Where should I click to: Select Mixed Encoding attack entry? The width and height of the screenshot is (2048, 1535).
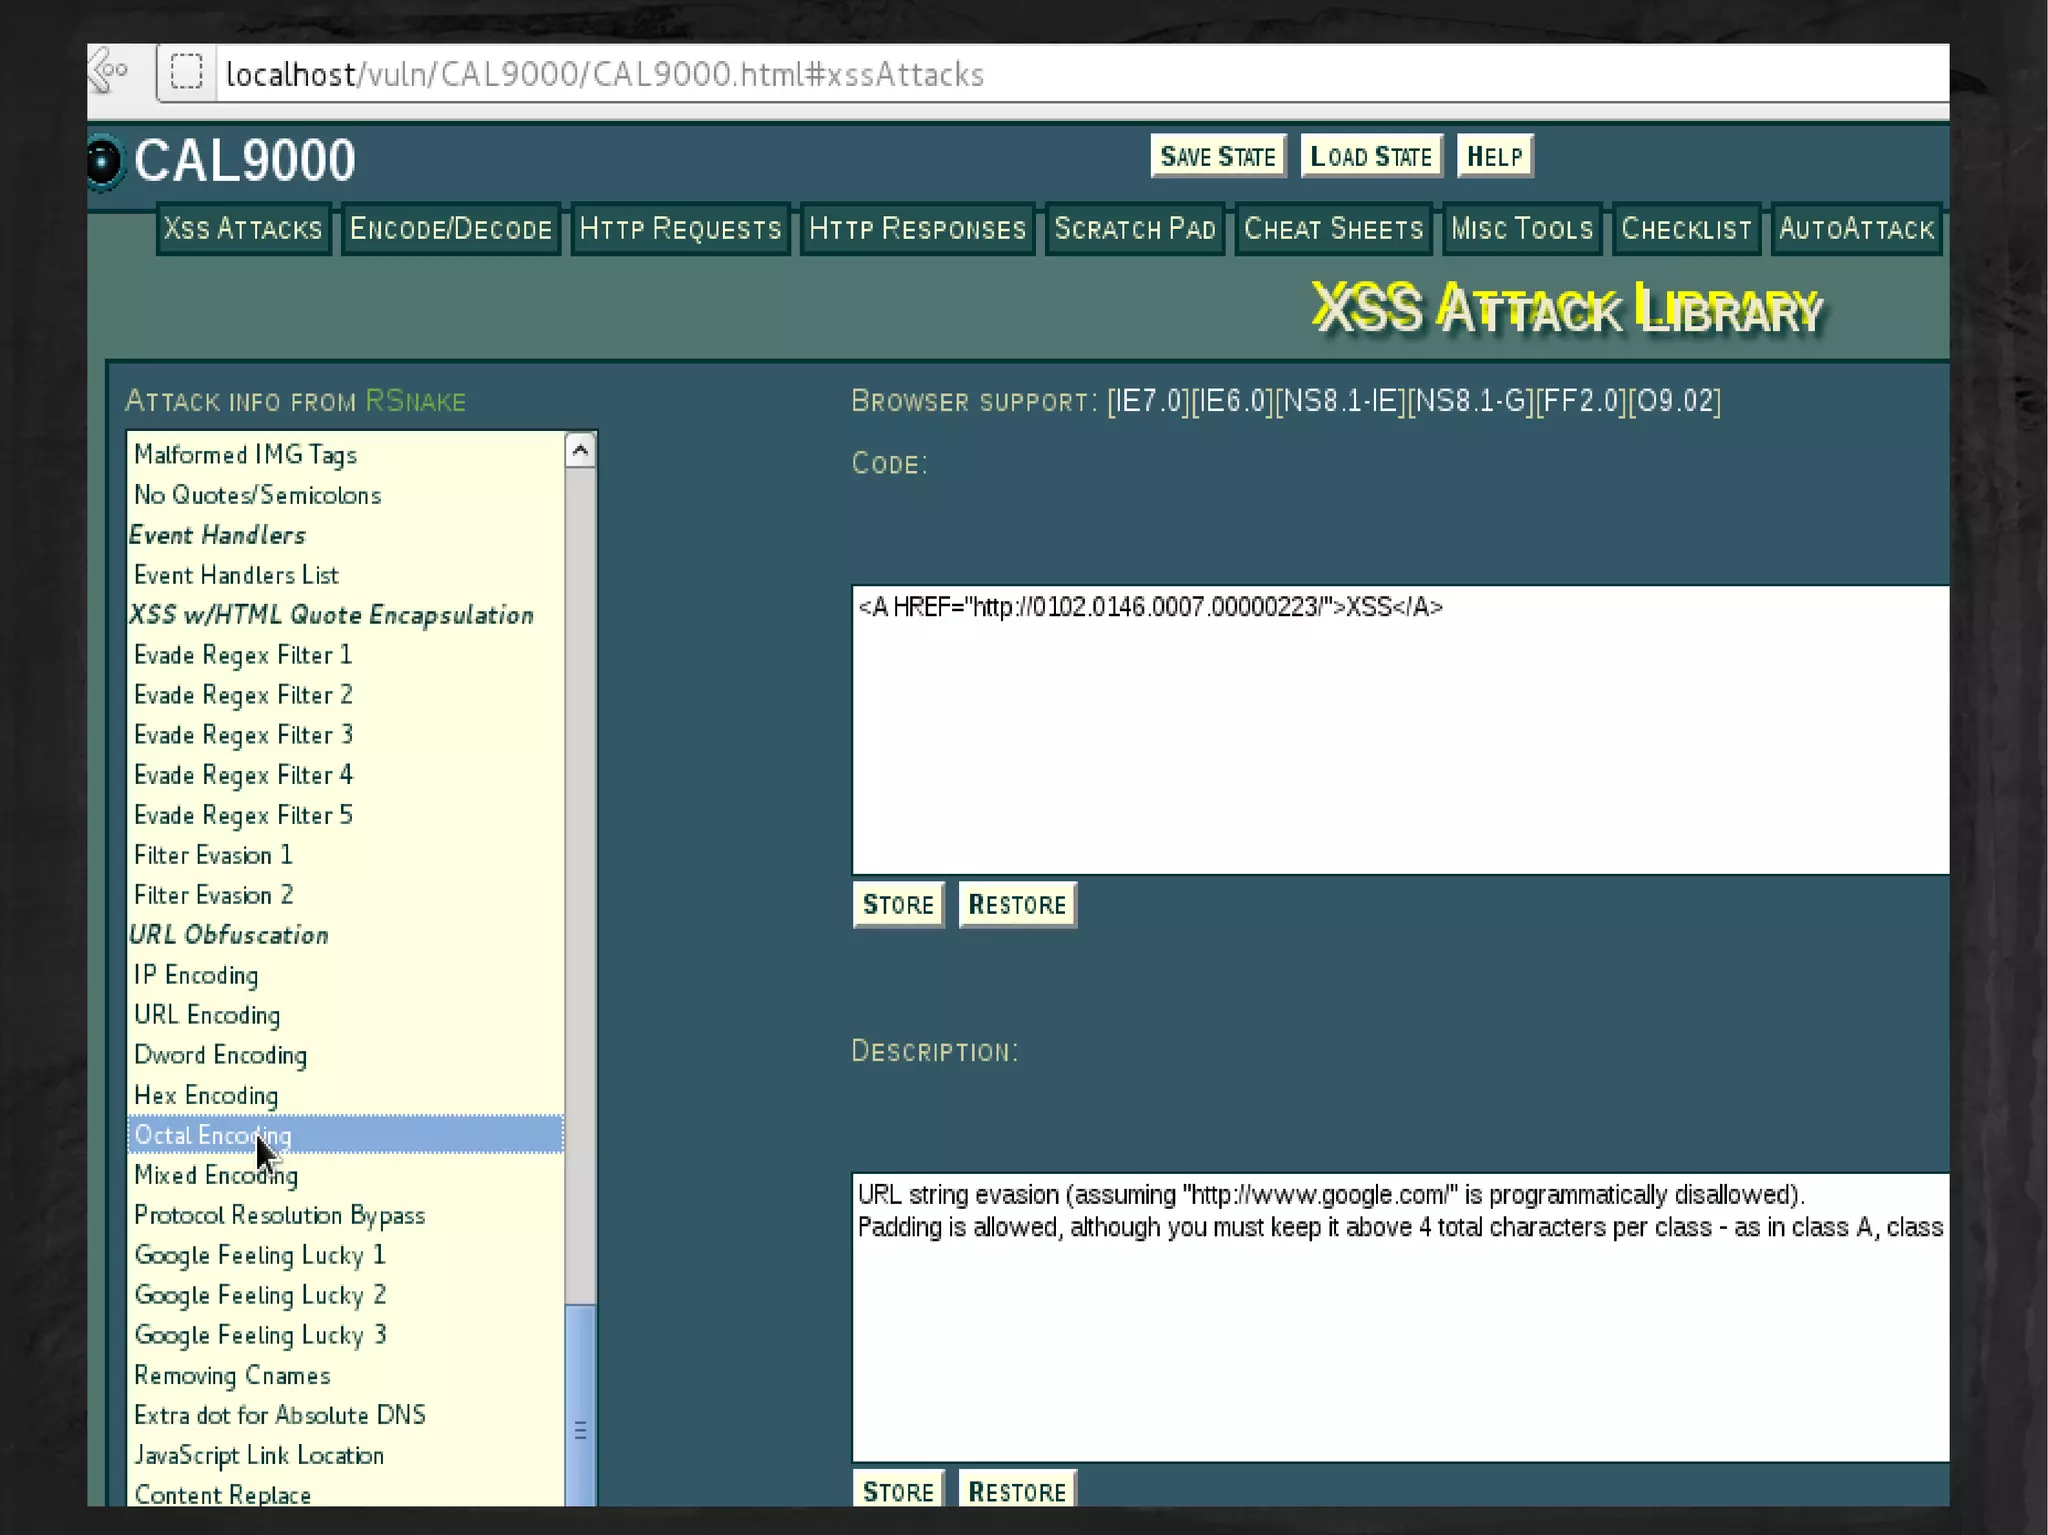(x=216, y=1175)
